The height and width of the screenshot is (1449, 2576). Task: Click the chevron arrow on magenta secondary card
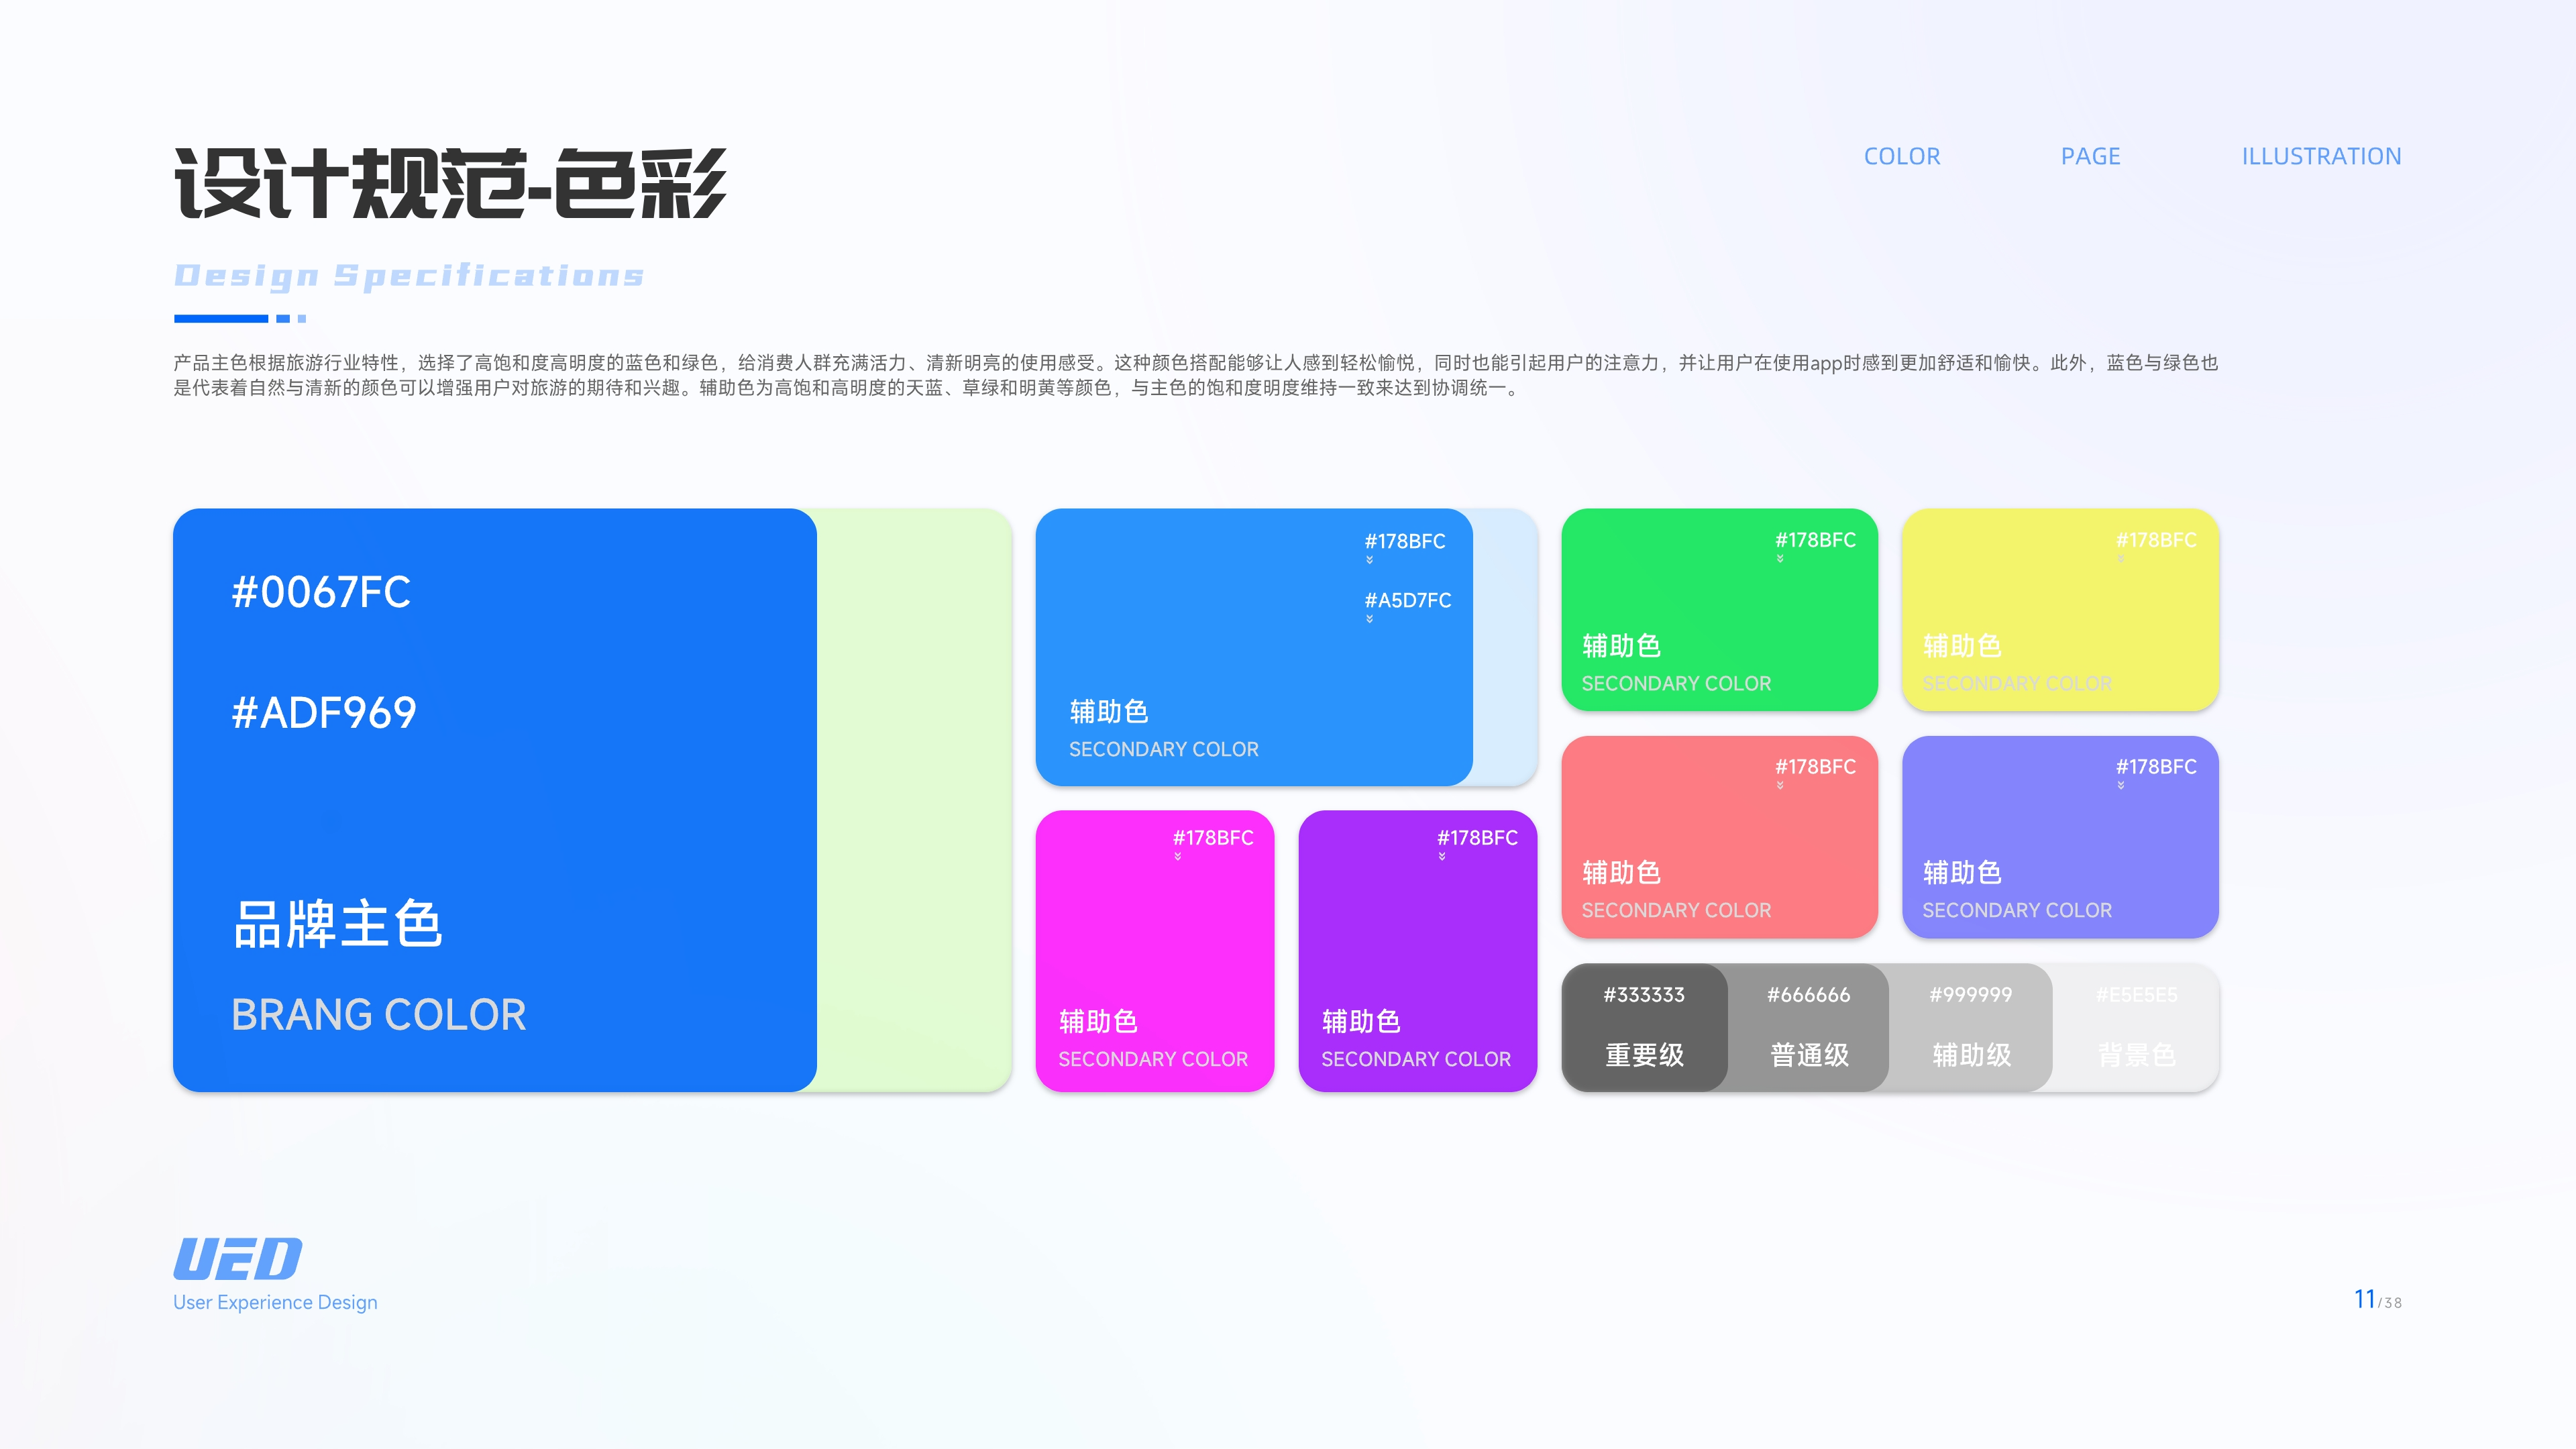tap(1178, 857)
